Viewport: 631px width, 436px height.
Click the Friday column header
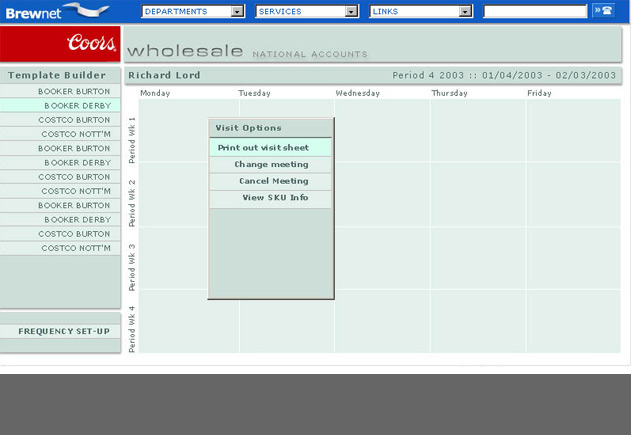click(539, 93)
